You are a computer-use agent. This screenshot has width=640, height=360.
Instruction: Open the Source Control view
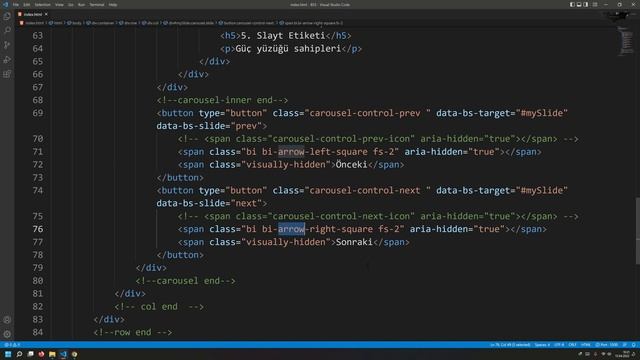coord(7,45)
